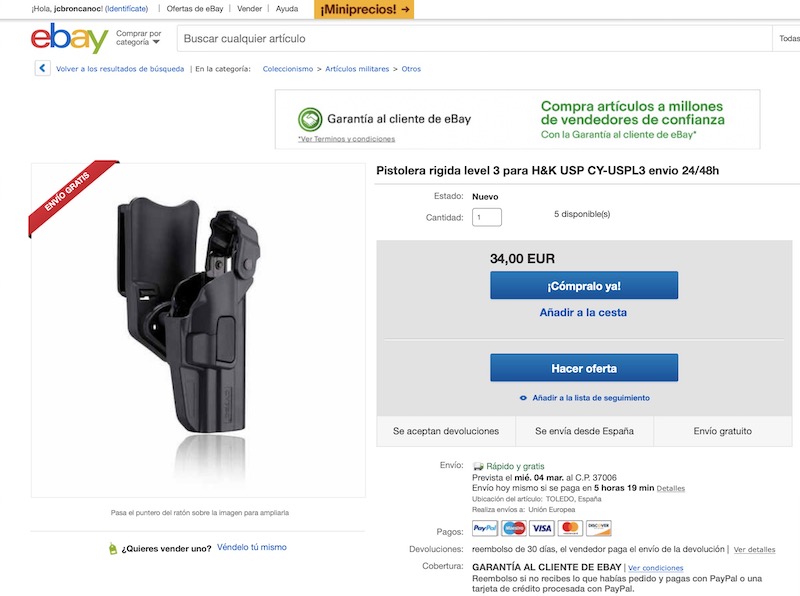
Task: Click the VISA card icon
Action: pyautogui.click(x=542, y=528)
